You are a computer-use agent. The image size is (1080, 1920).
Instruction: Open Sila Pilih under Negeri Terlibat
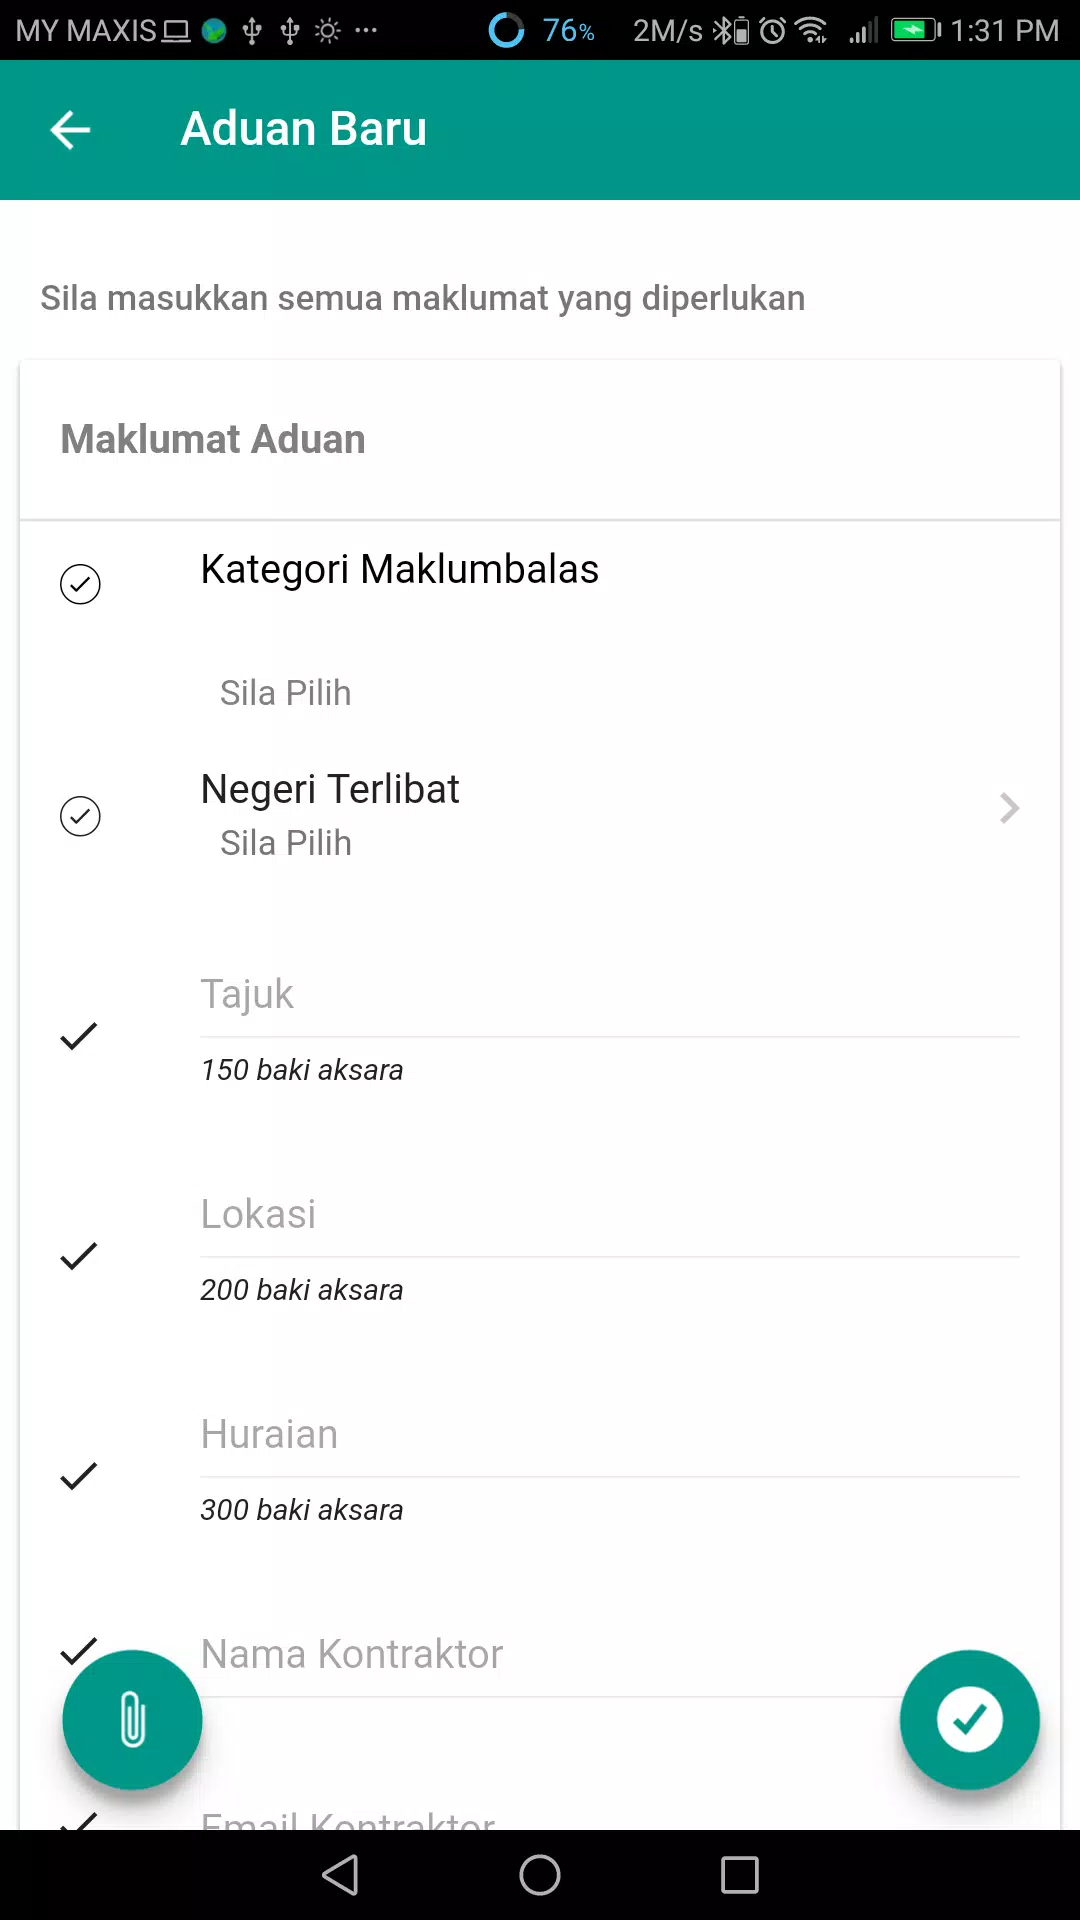(286, 843)
